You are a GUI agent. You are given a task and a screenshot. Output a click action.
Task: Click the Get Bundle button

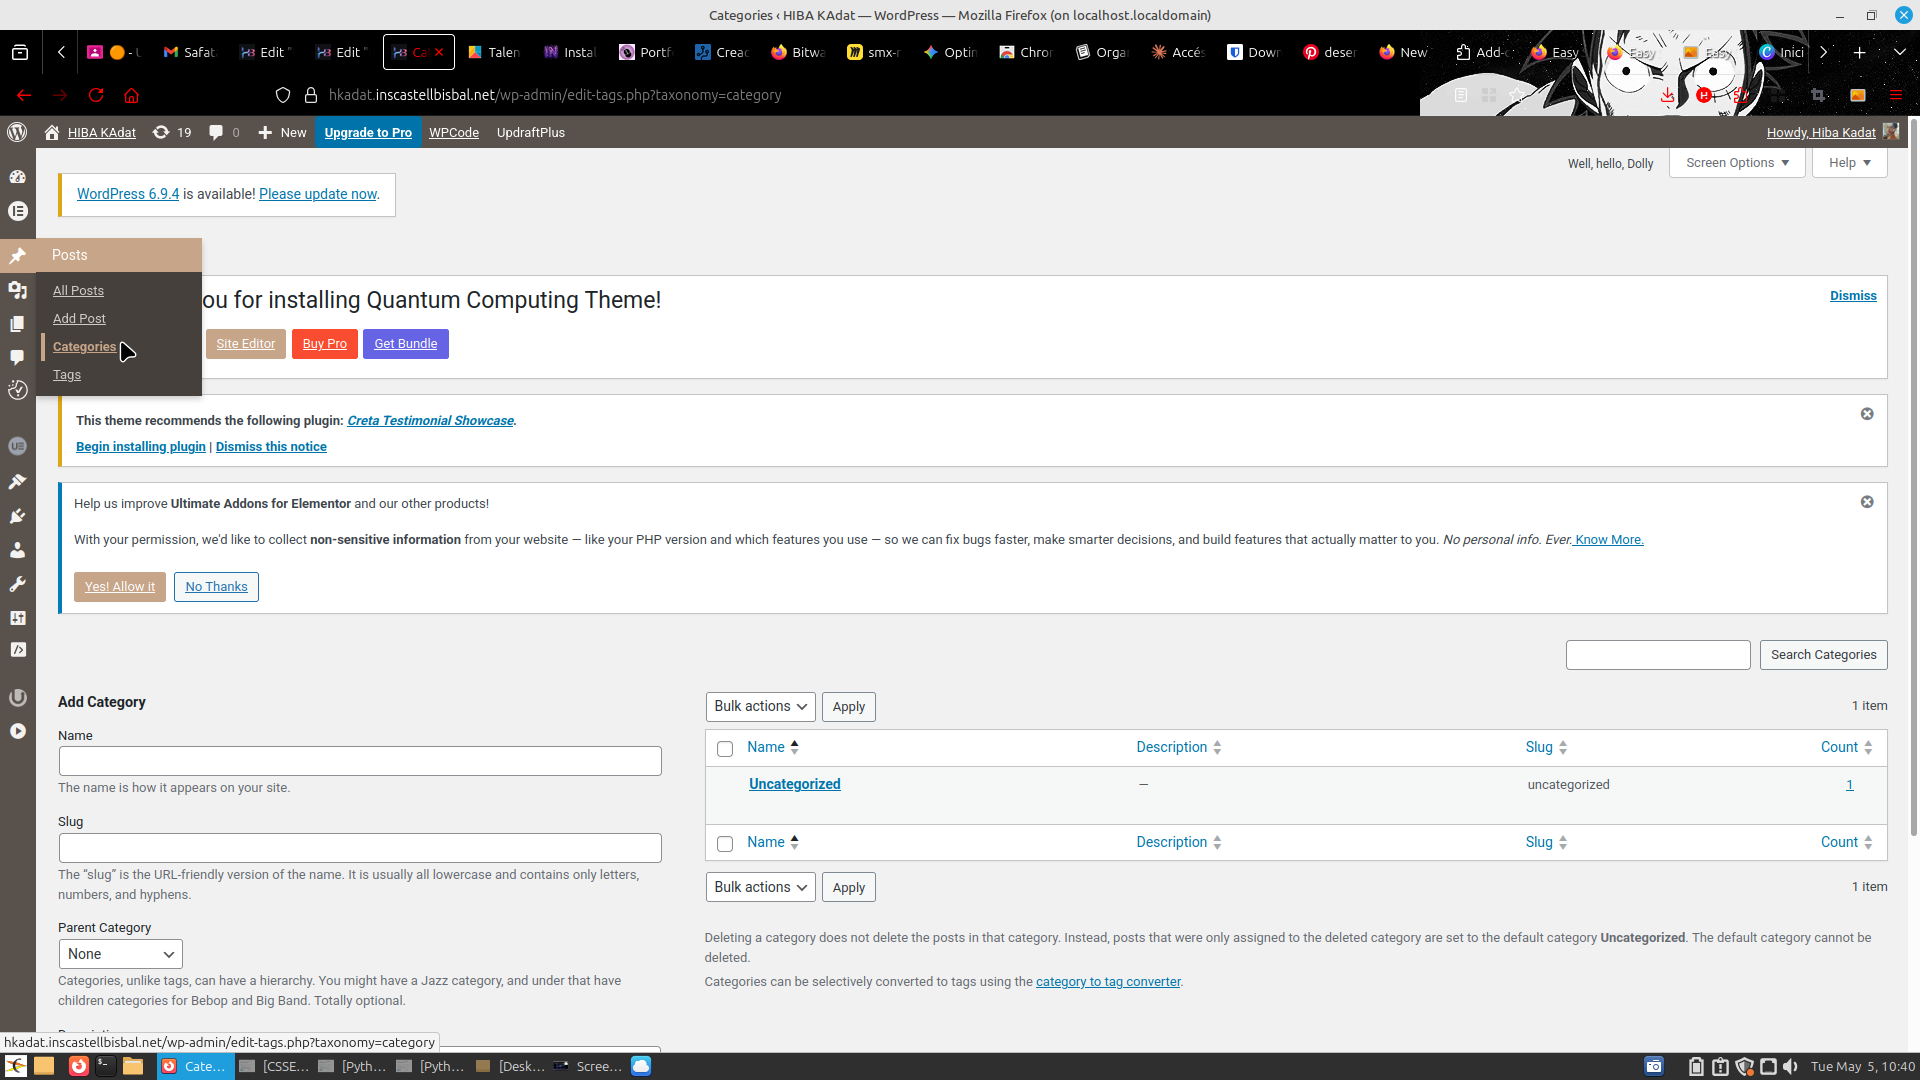coord(406,344)
